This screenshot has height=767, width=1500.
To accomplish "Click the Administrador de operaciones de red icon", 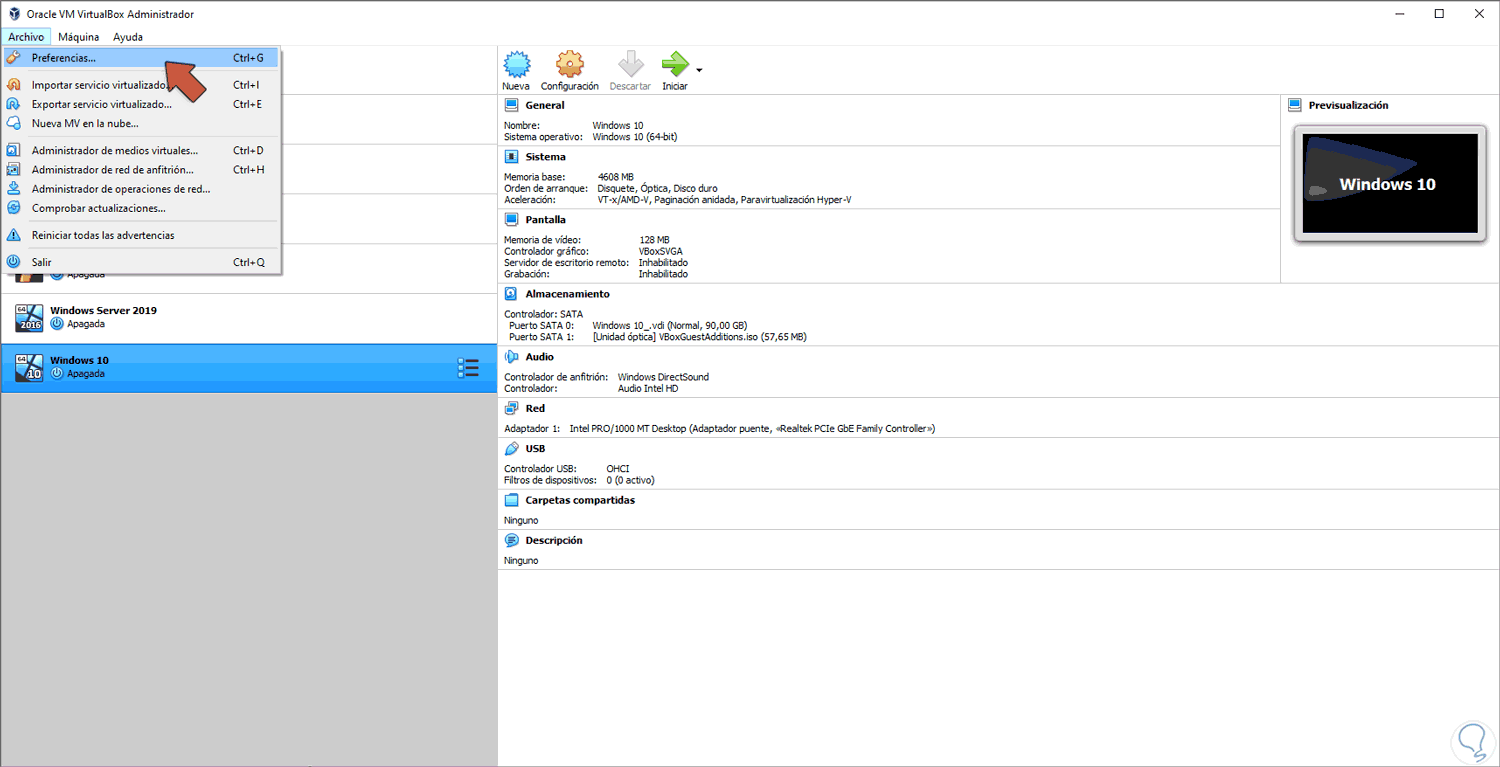I will pyautogui.click(x=14, y=189).
